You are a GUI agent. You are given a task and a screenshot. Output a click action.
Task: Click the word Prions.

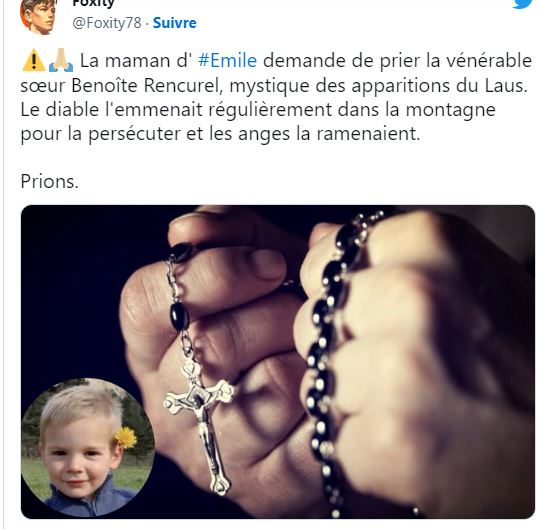(x=50, y=181)
